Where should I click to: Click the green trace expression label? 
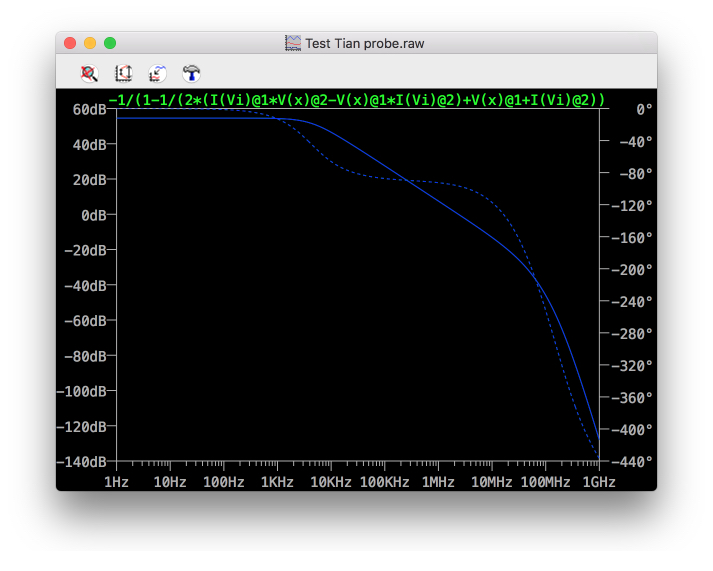(357, 100)
